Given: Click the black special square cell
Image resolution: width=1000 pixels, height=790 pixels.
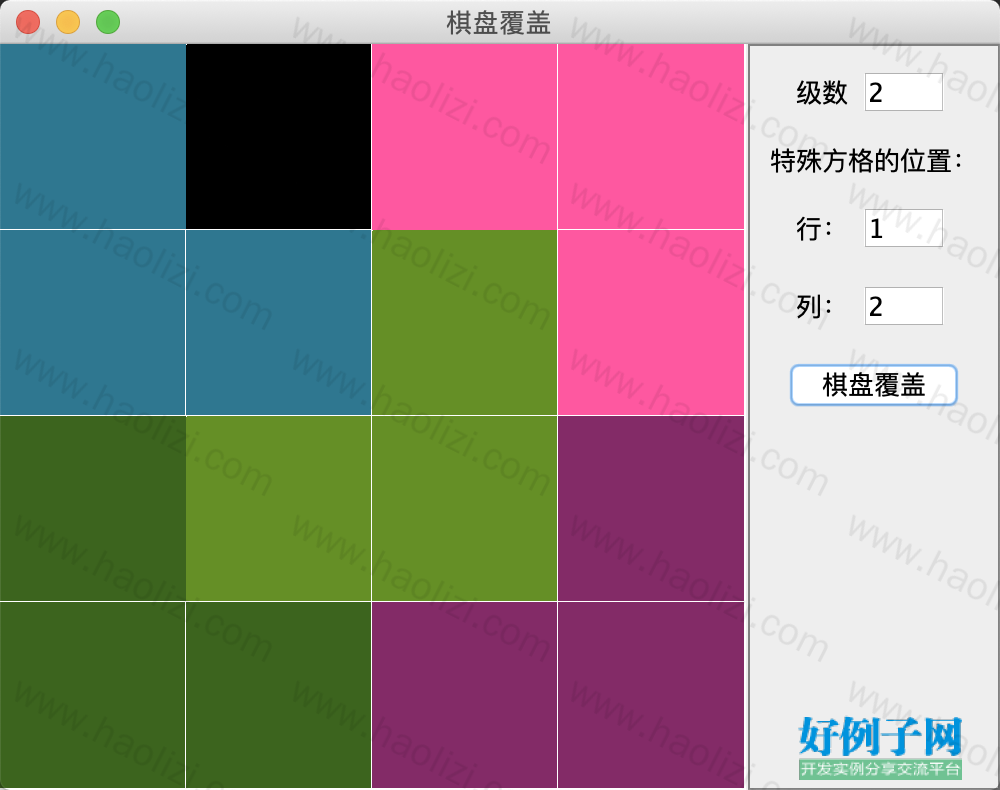Looking at the screenshot, I should point(279,136).
